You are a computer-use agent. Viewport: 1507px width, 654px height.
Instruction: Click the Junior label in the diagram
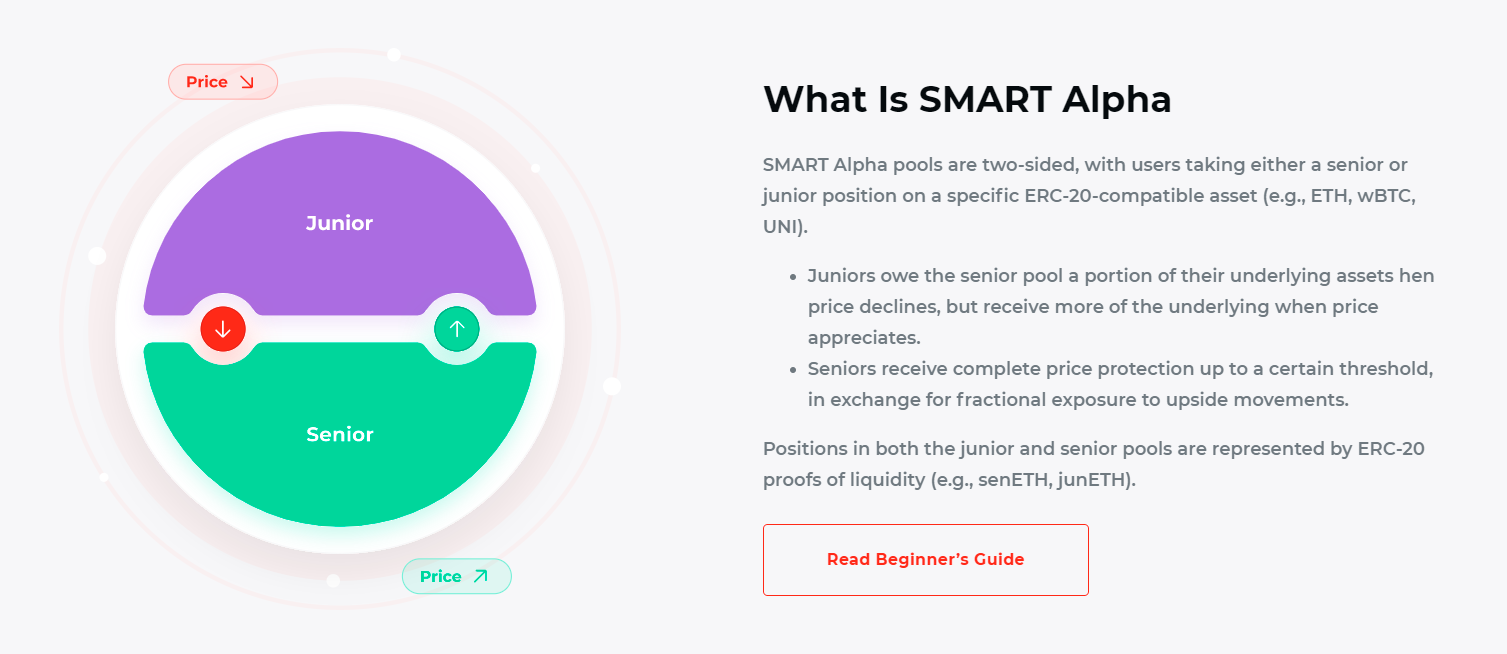tap(339, 223)
